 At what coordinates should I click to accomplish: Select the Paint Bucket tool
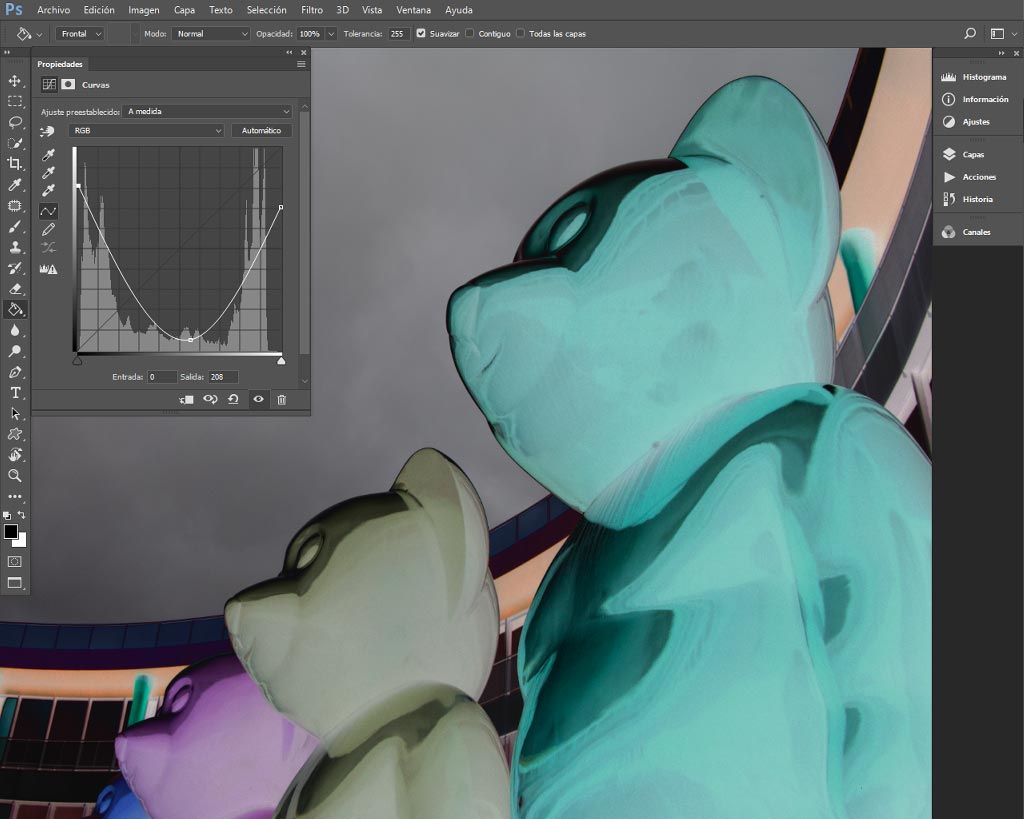tap(14, 310)
